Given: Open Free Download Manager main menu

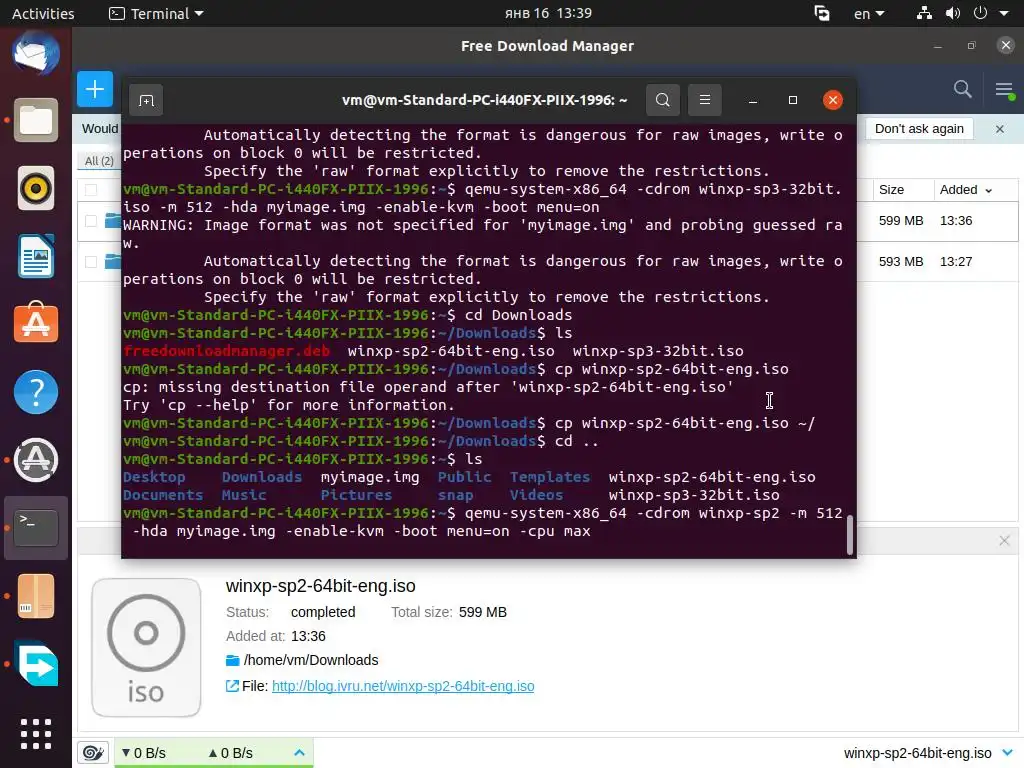Looking at the screenshot, I should pyautogui.click(x=1004, y=89).
